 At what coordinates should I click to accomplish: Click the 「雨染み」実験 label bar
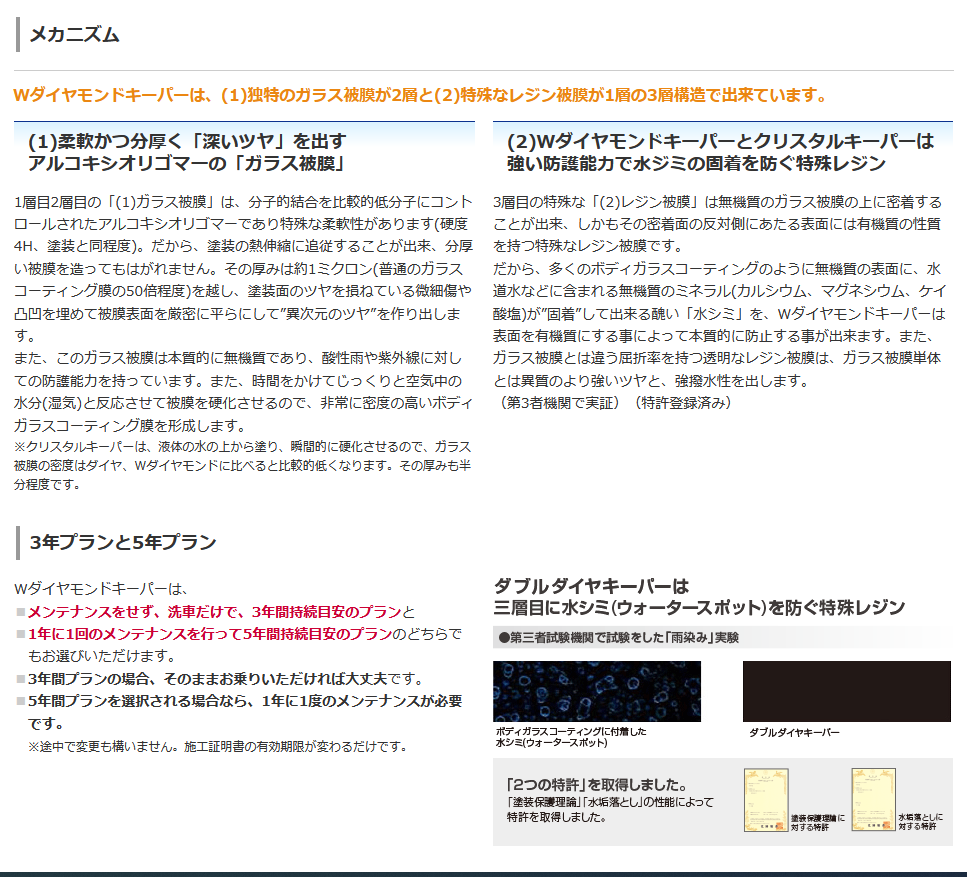pyautogui.click(x=618, y=637)
